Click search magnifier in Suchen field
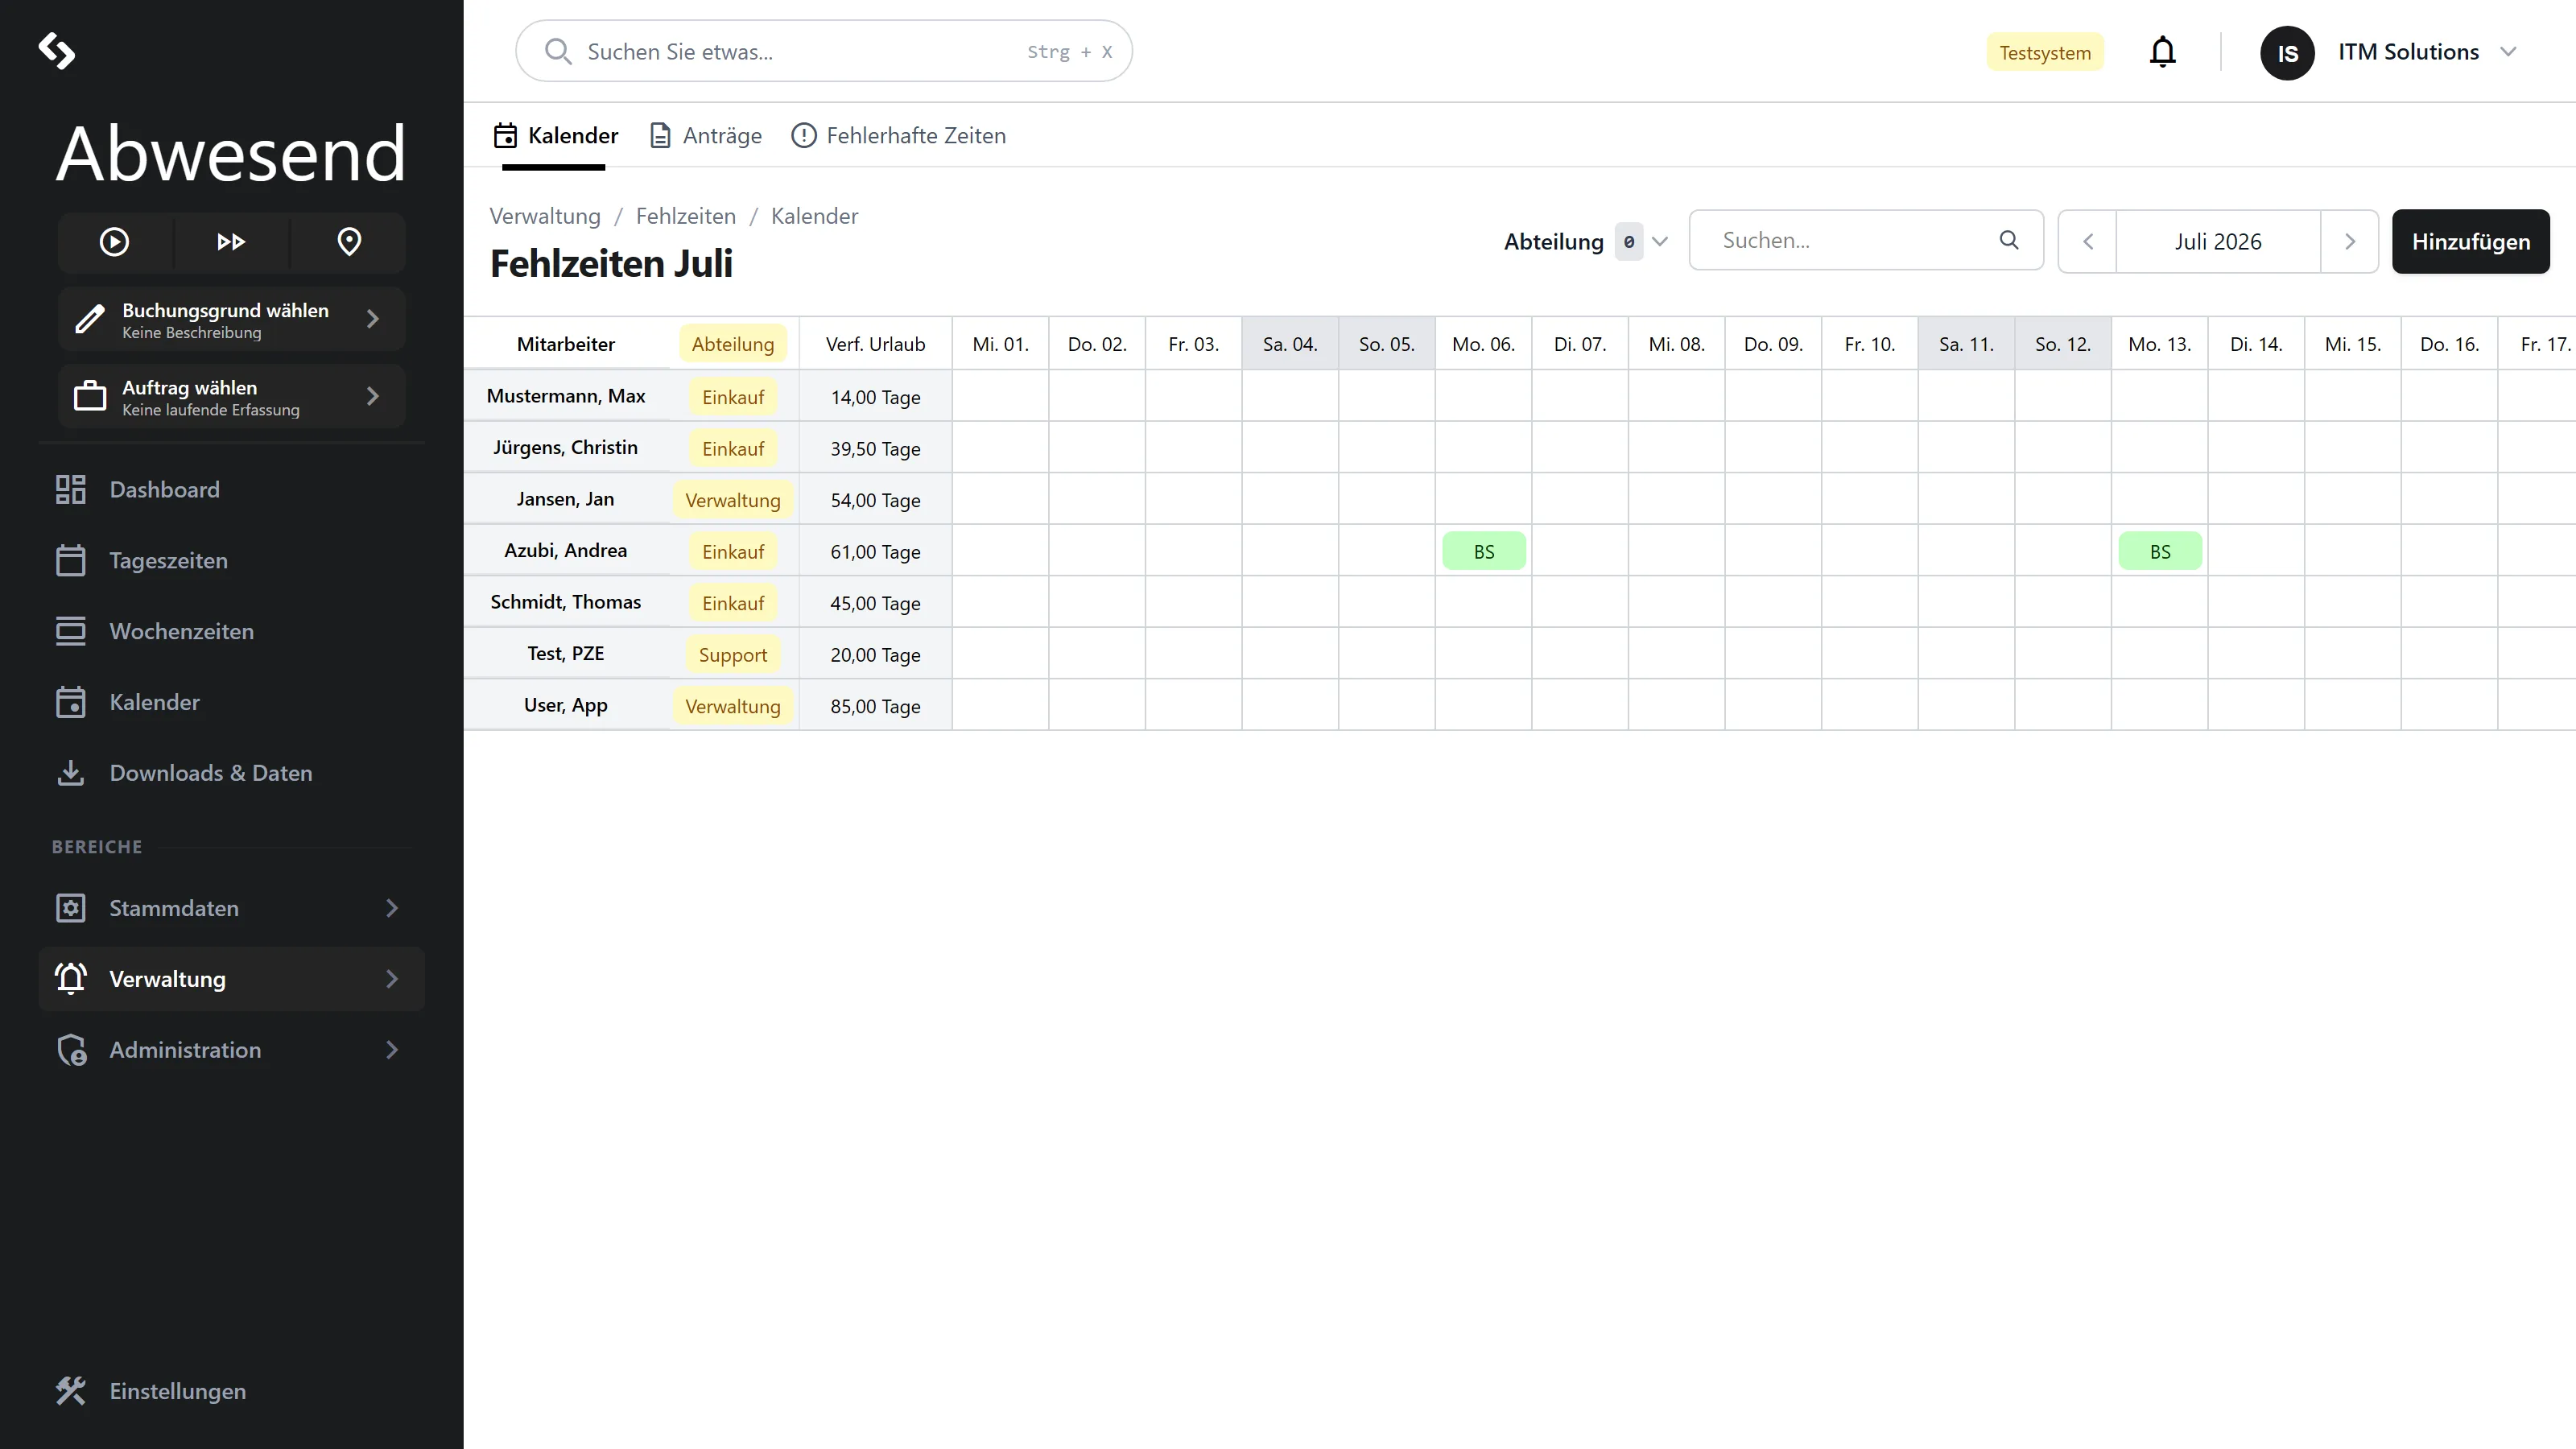Viewport: 2576px width, 1449px height. (2008, 240)
